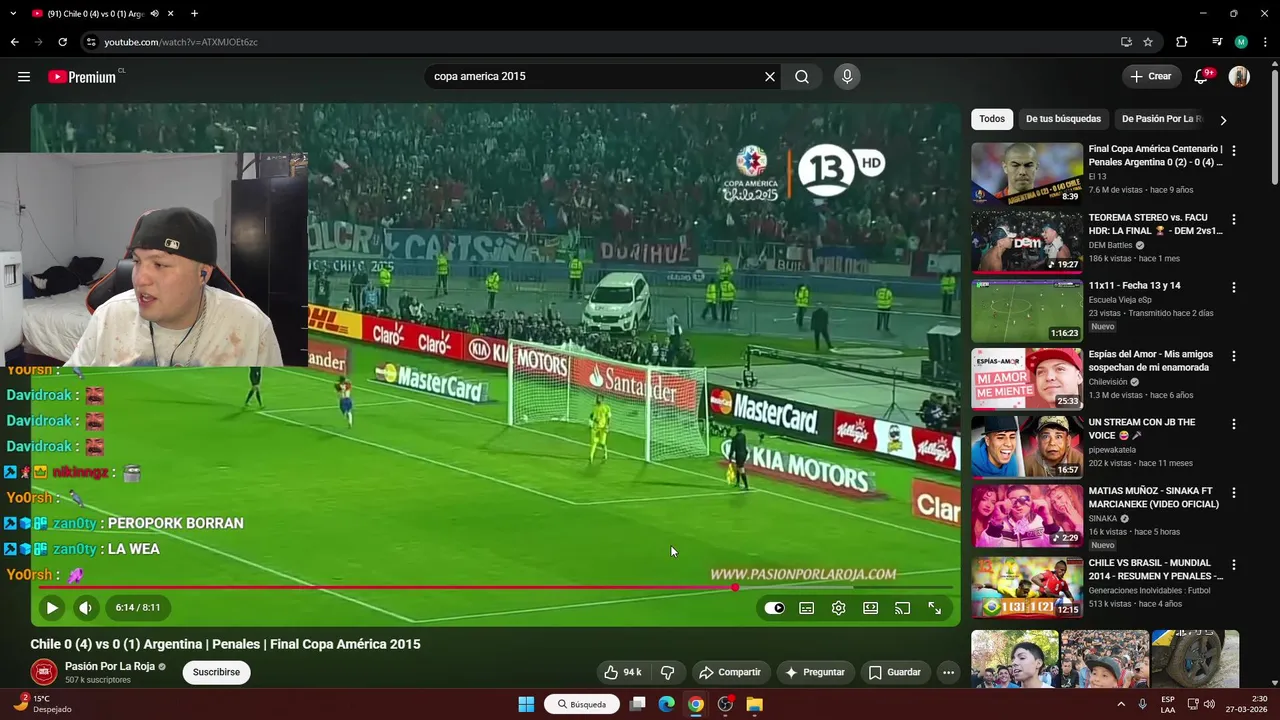
Task: Select the De Pasión Por La R chip
Action: 1161,119
